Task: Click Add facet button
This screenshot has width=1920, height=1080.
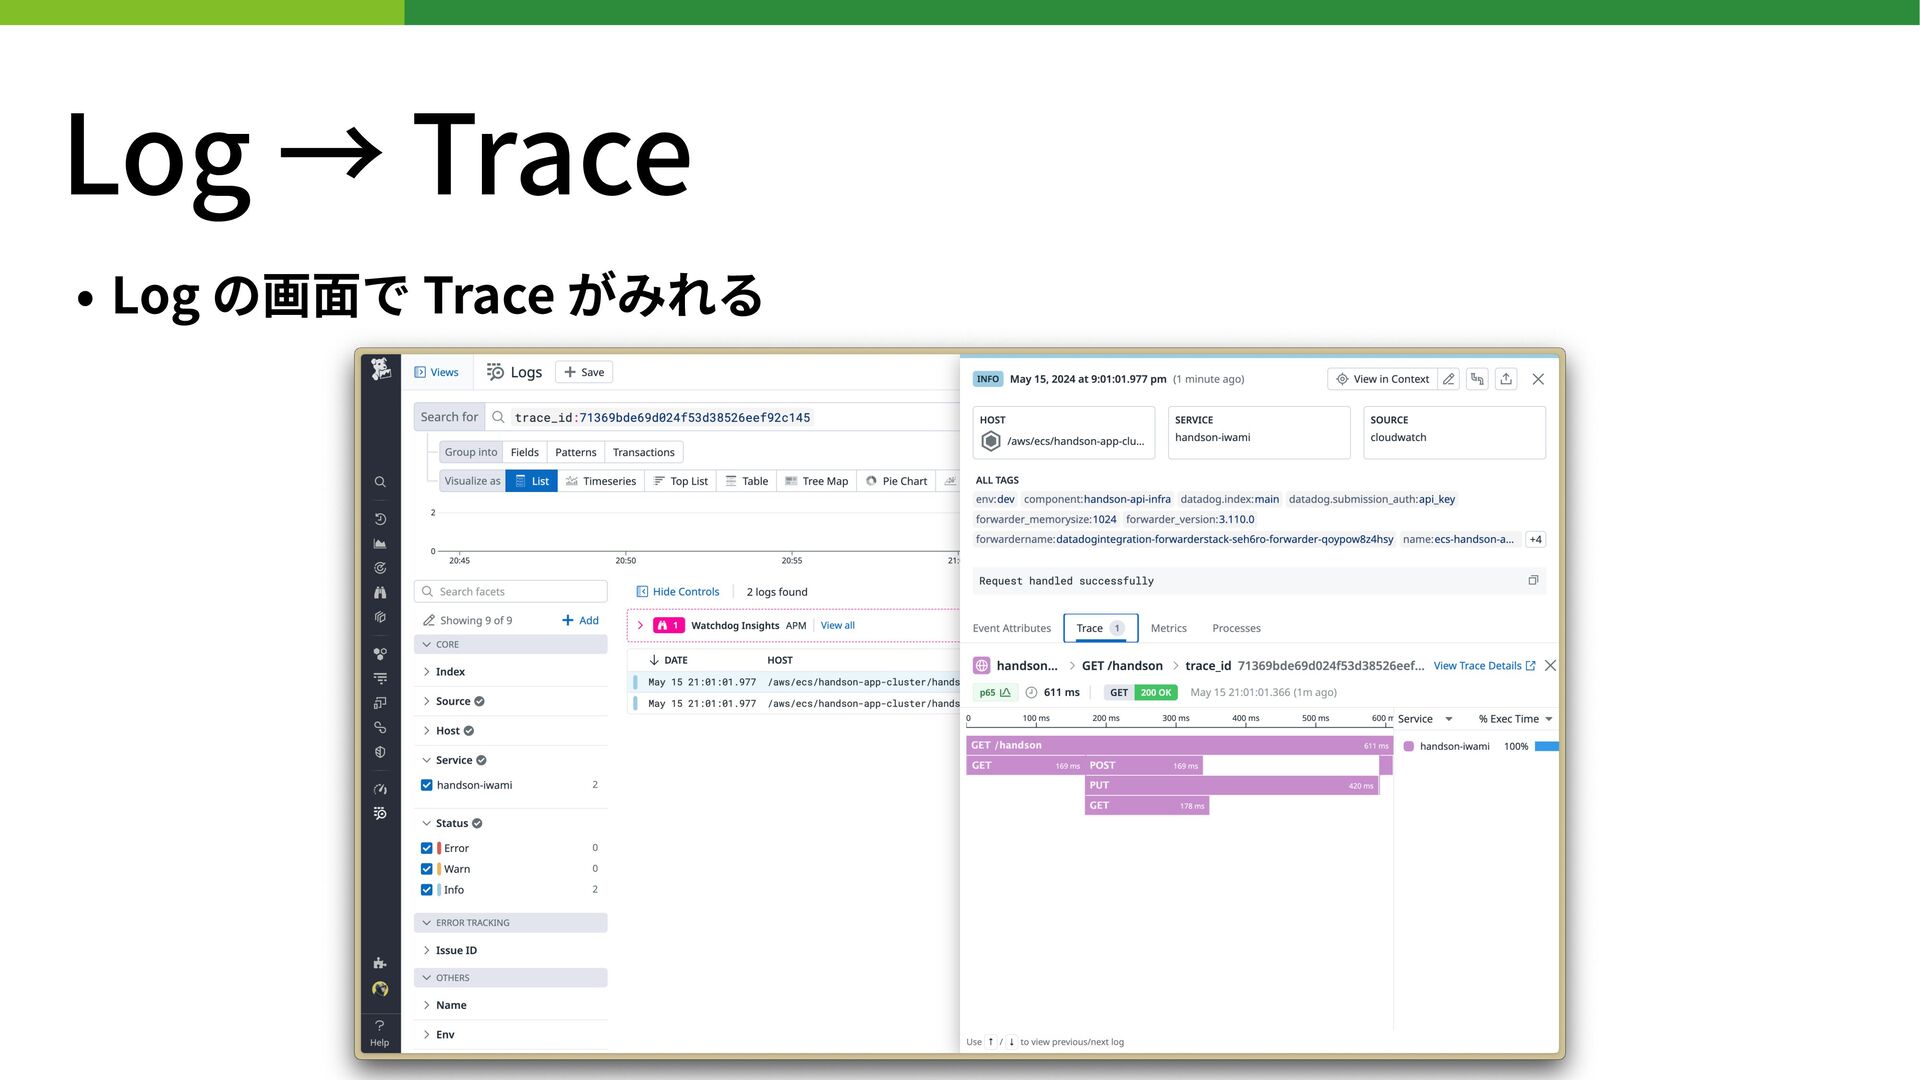Action: click(580, 620)
